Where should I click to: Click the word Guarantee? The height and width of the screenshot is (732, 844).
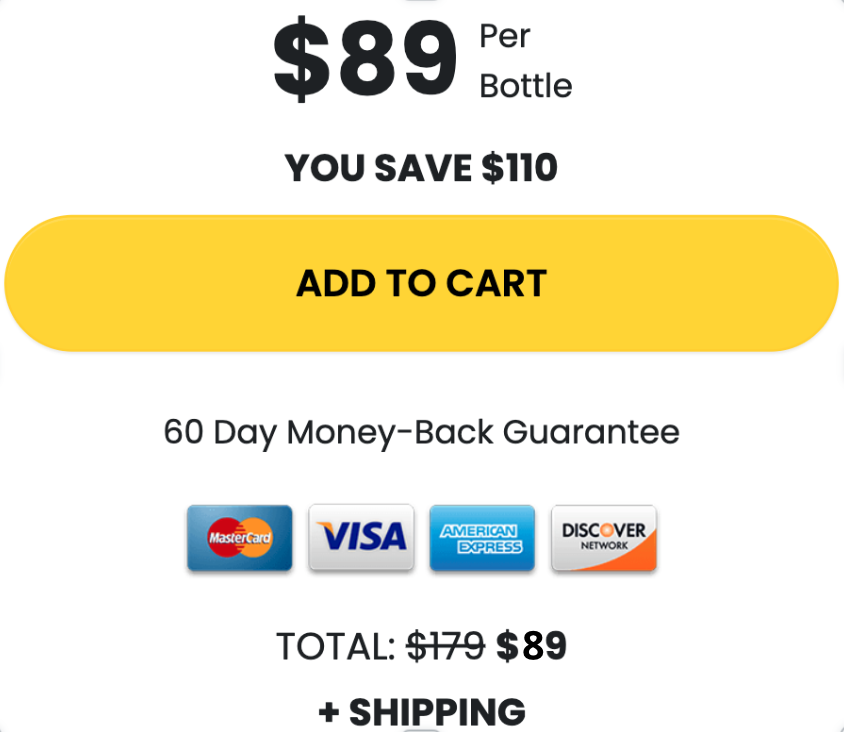click(591, 432)
